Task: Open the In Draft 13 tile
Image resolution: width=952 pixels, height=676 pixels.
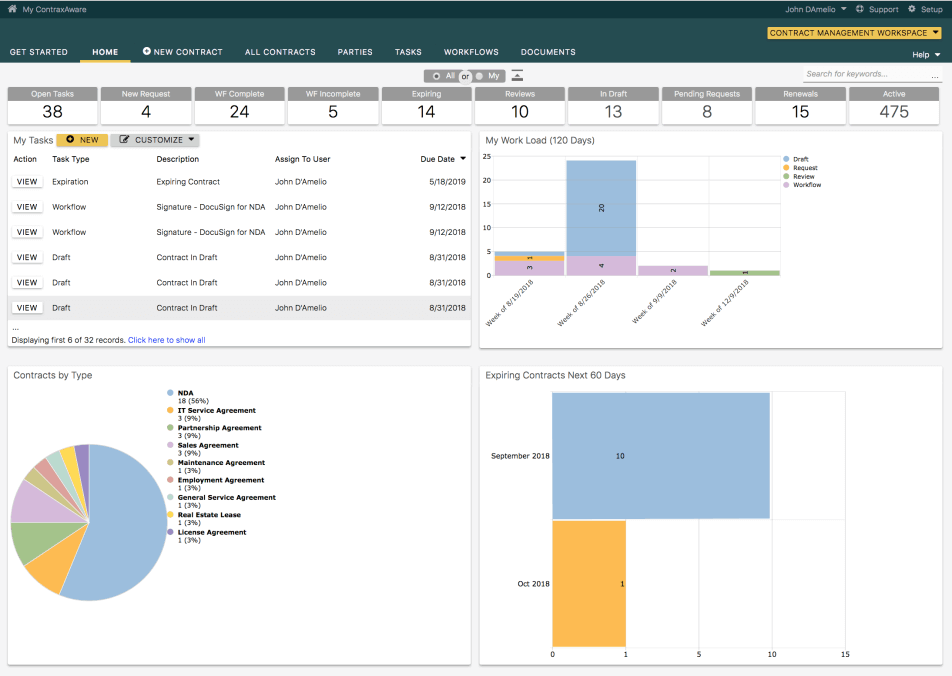Action: 613,106
